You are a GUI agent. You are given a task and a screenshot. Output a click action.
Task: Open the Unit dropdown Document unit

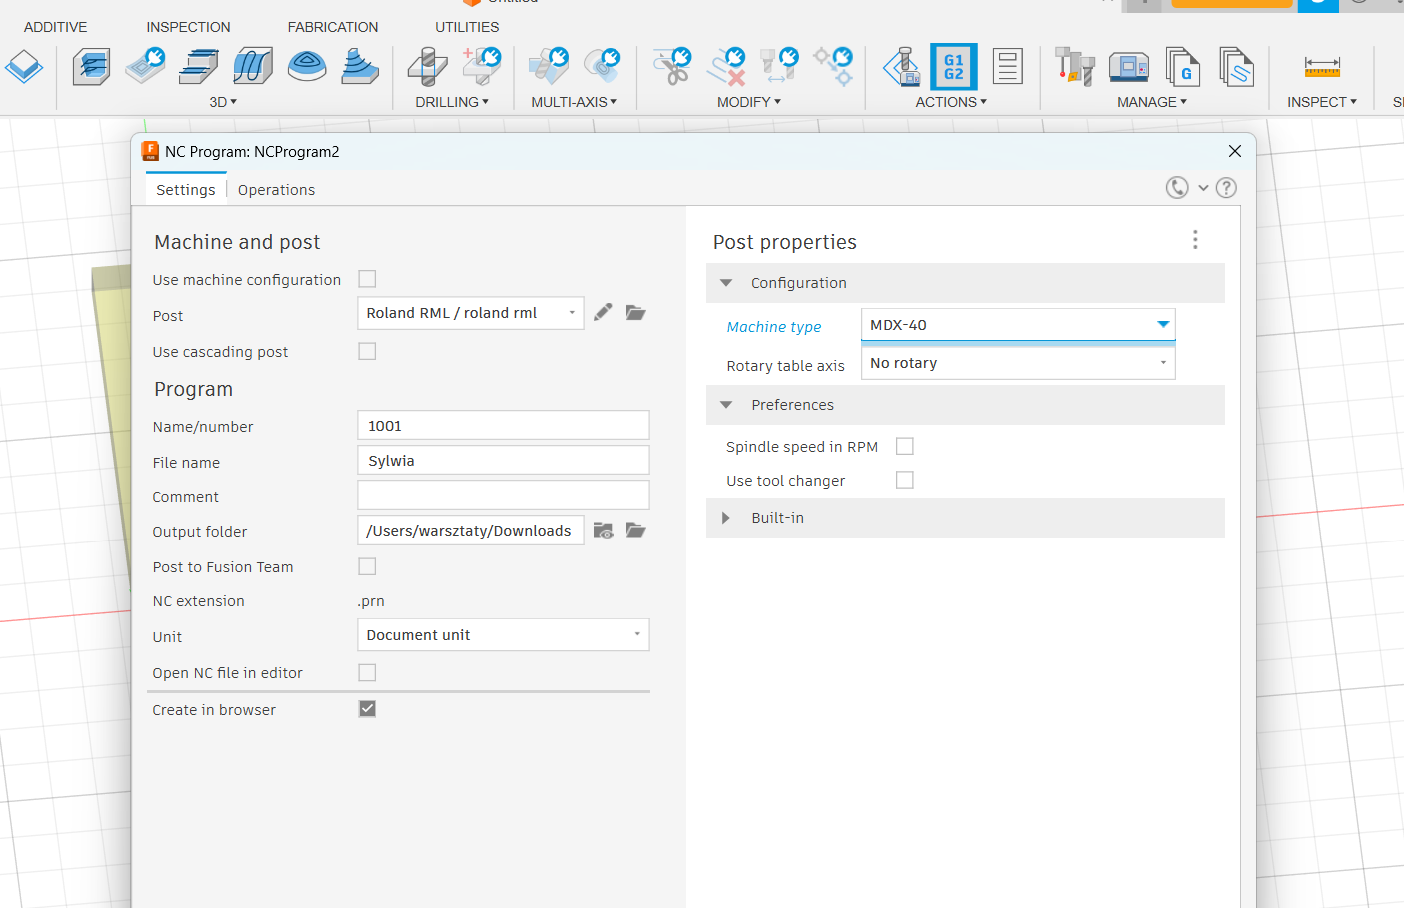tap(503, 635)
